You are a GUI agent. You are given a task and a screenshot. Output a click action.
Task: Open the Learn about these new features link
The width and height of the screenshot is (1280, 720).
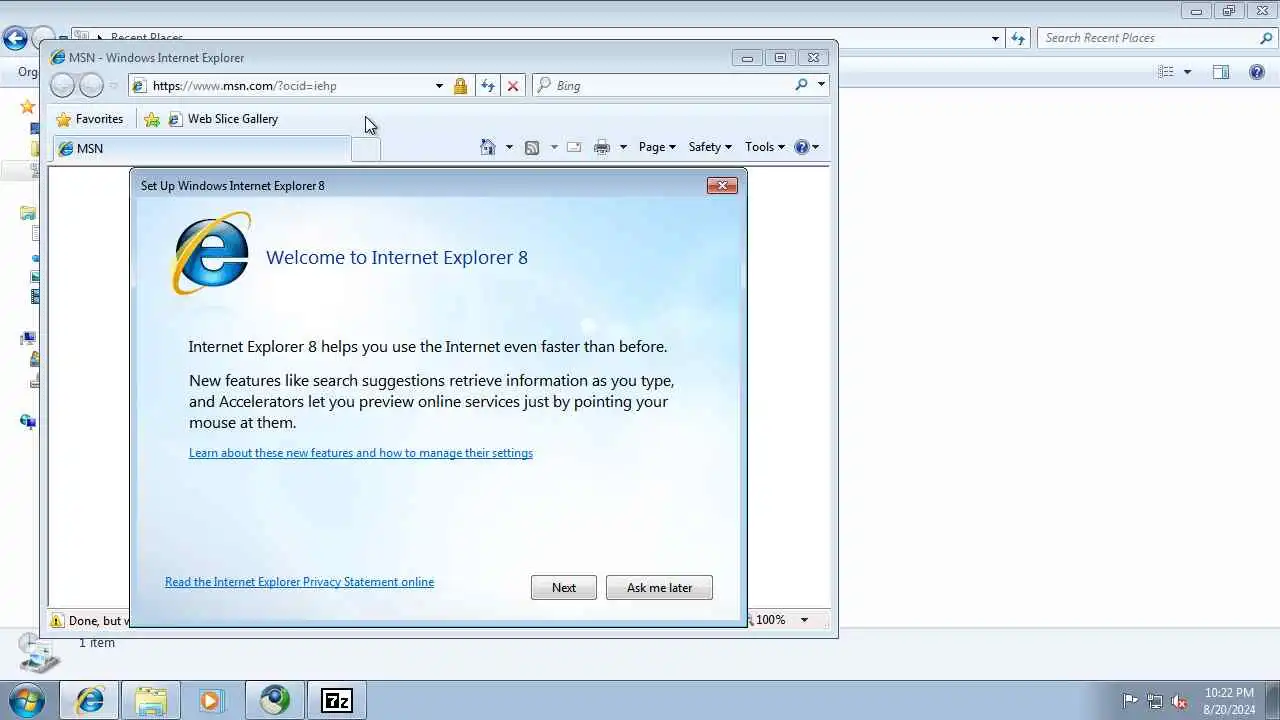(x=361, y=453)
